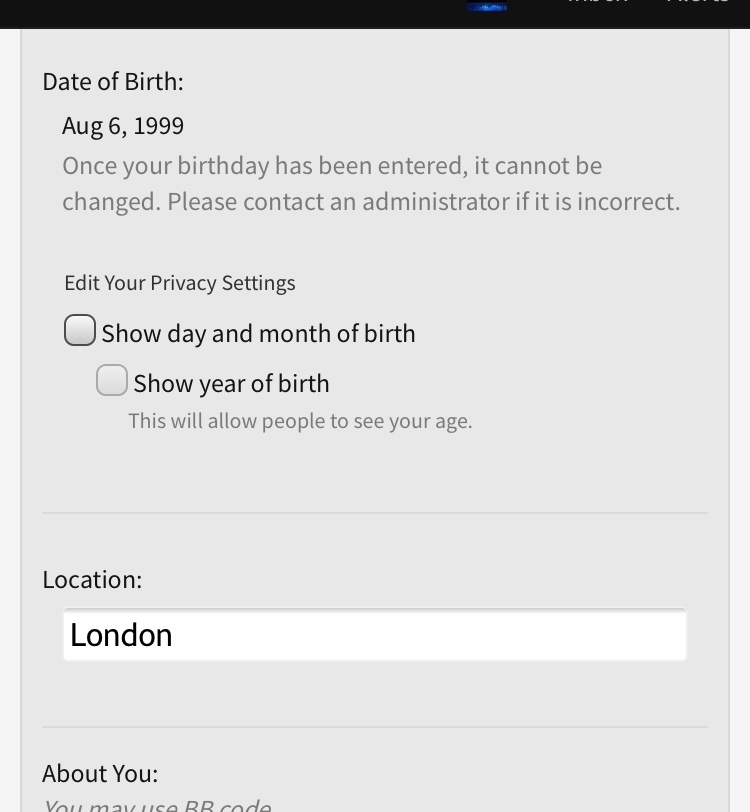Click the divider line above About You

pos(375,727)
